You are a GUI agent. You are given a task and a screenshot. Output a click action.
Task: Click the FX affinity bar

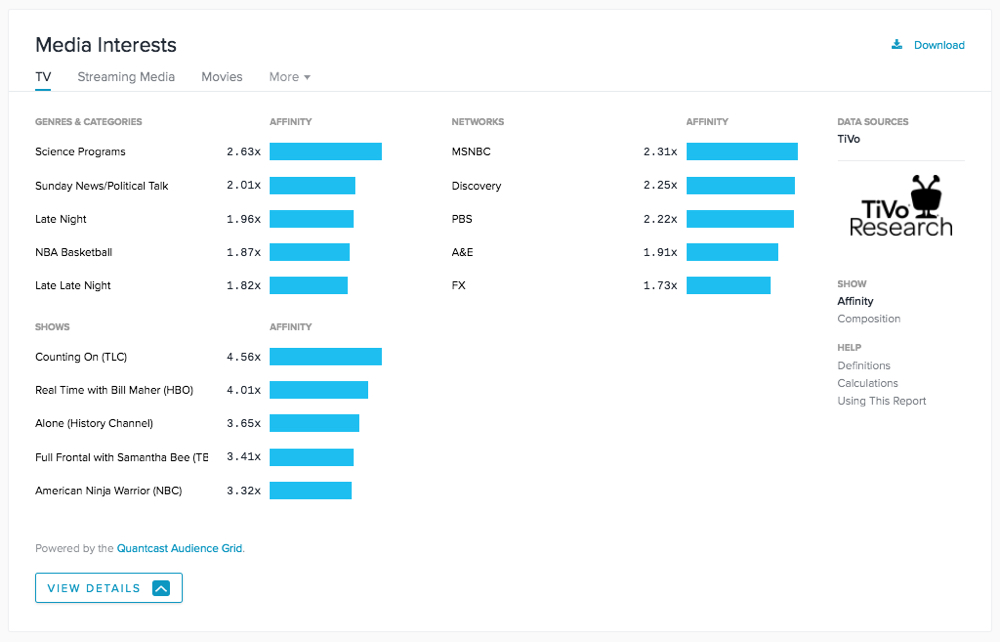(x=728, y=285)
